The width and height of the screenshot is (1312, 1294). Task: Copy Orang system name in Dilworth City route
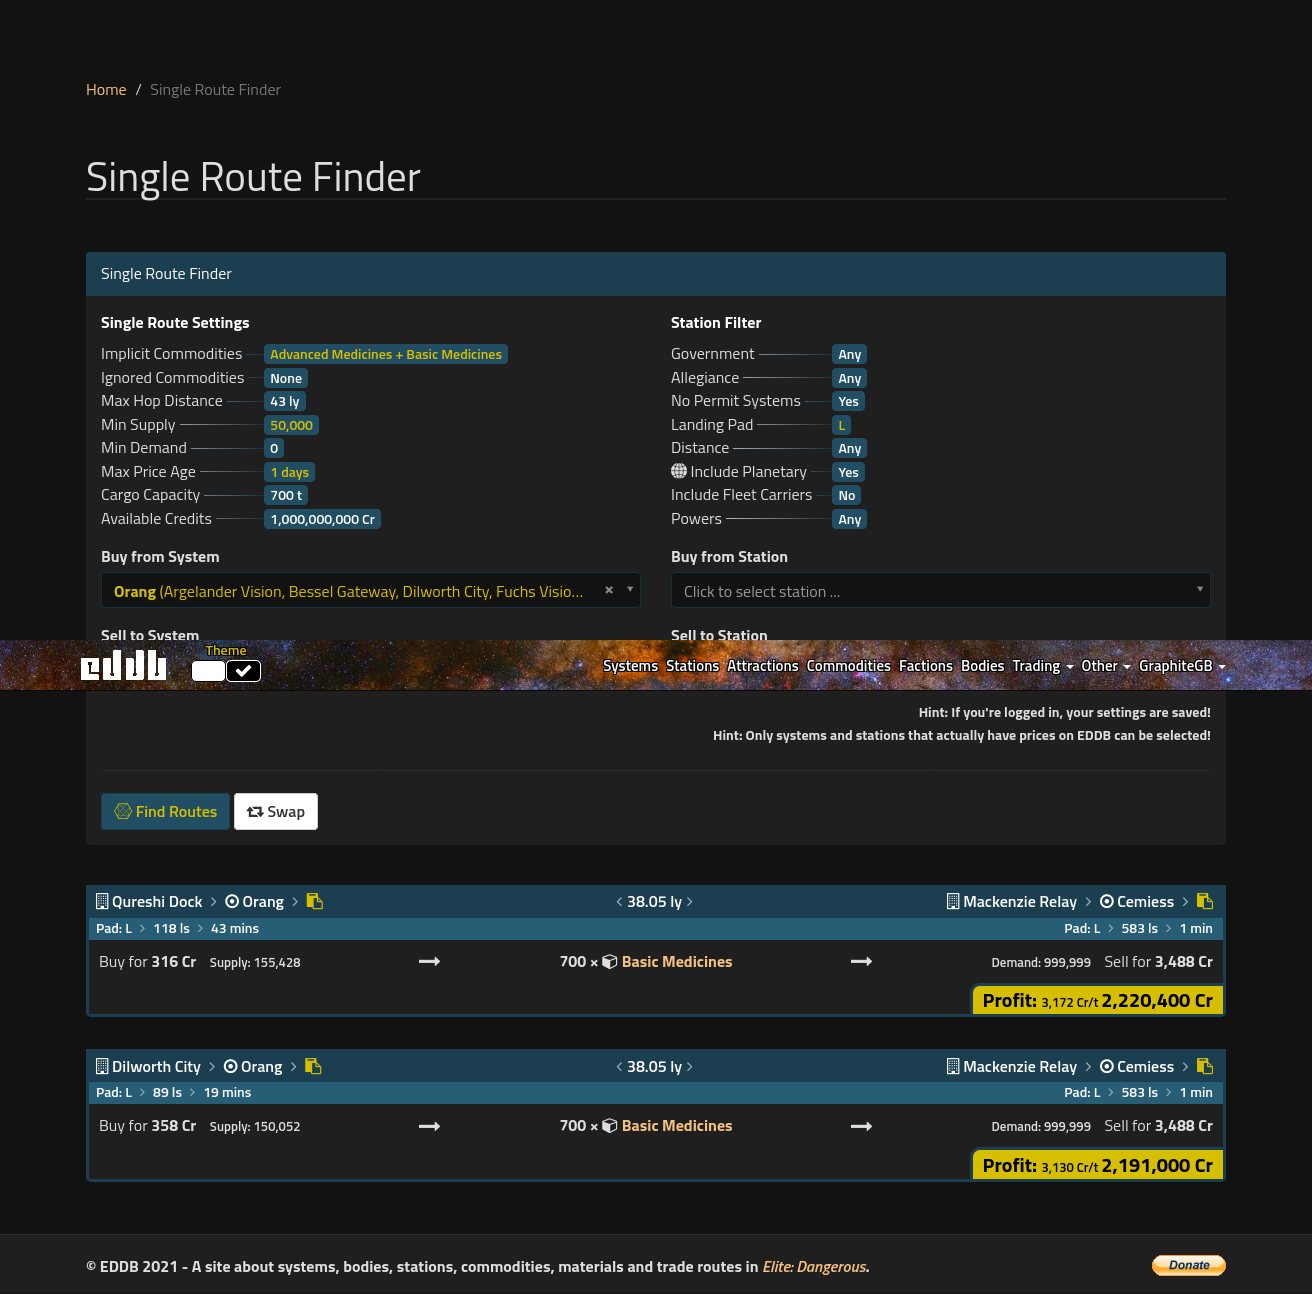313,1066
